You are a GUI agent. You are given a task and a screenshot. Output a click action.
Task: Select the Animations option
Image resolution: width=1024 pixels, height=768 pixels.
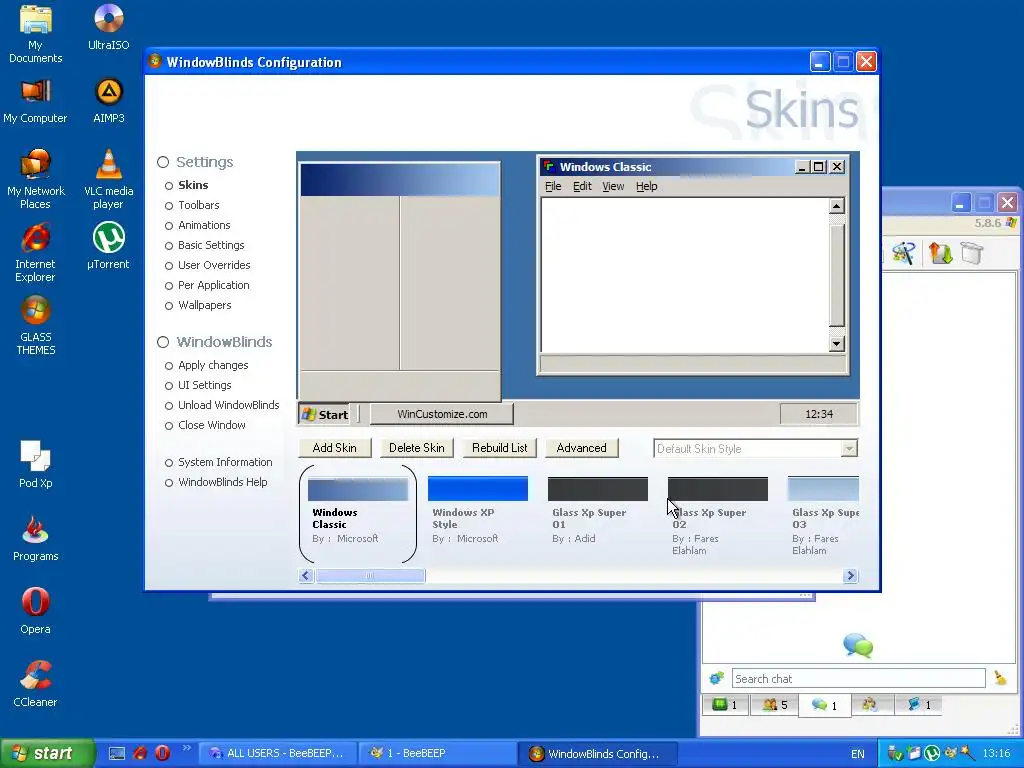tap(204, 225)
